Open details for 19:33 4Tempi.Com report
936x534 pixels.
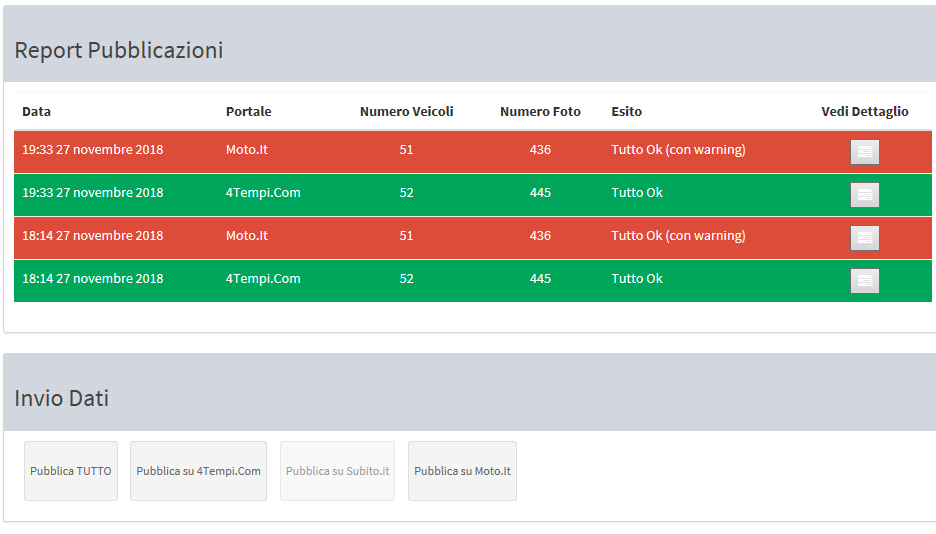click(x=864, y=194)
